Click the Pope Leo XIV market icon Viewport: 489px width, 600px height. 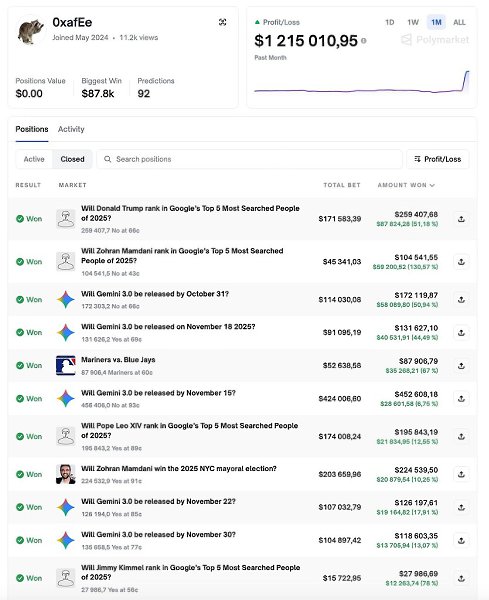(x=66, y=437)
